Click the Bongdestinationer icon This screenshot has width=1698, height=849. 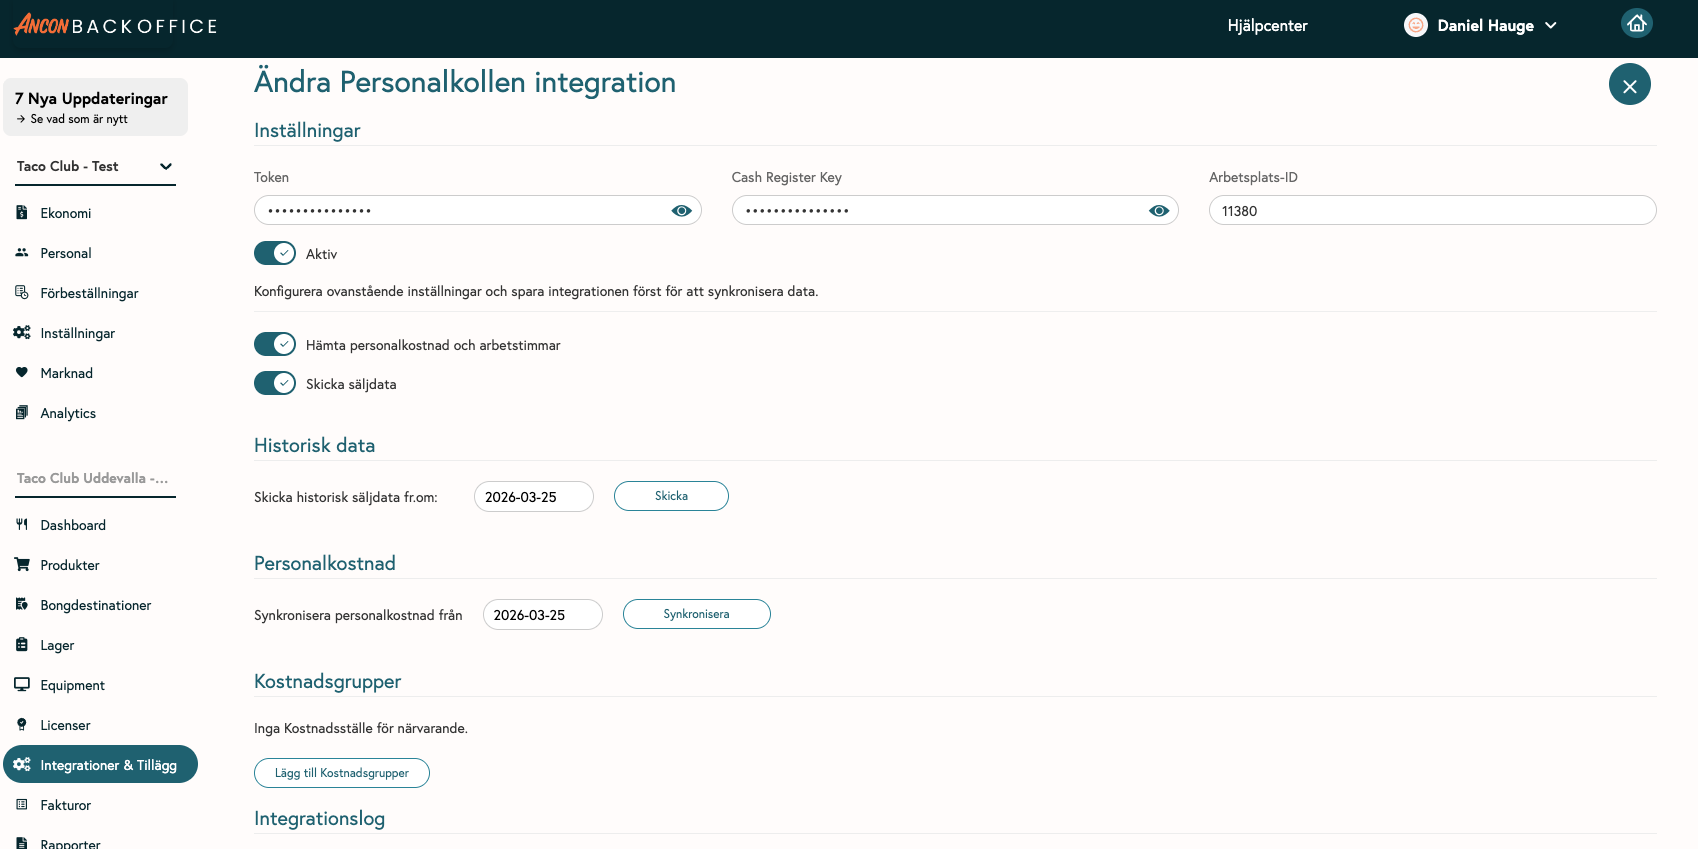click(22, 604)
